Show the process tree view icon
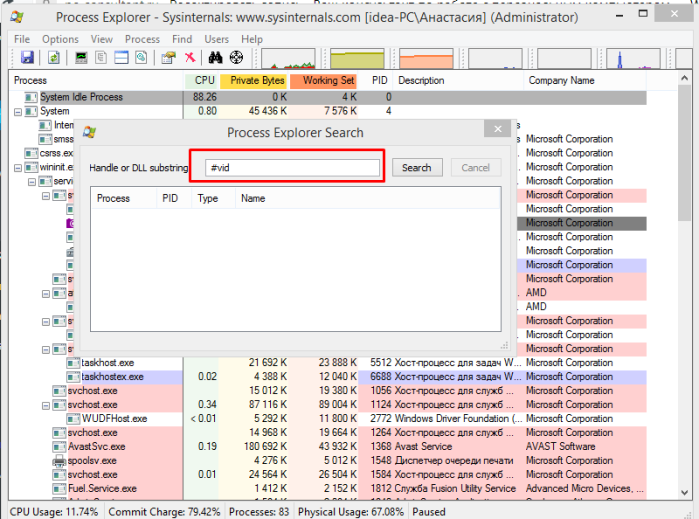Image resolution: width=699 pixels, height=519 pixels. point(101,58)
